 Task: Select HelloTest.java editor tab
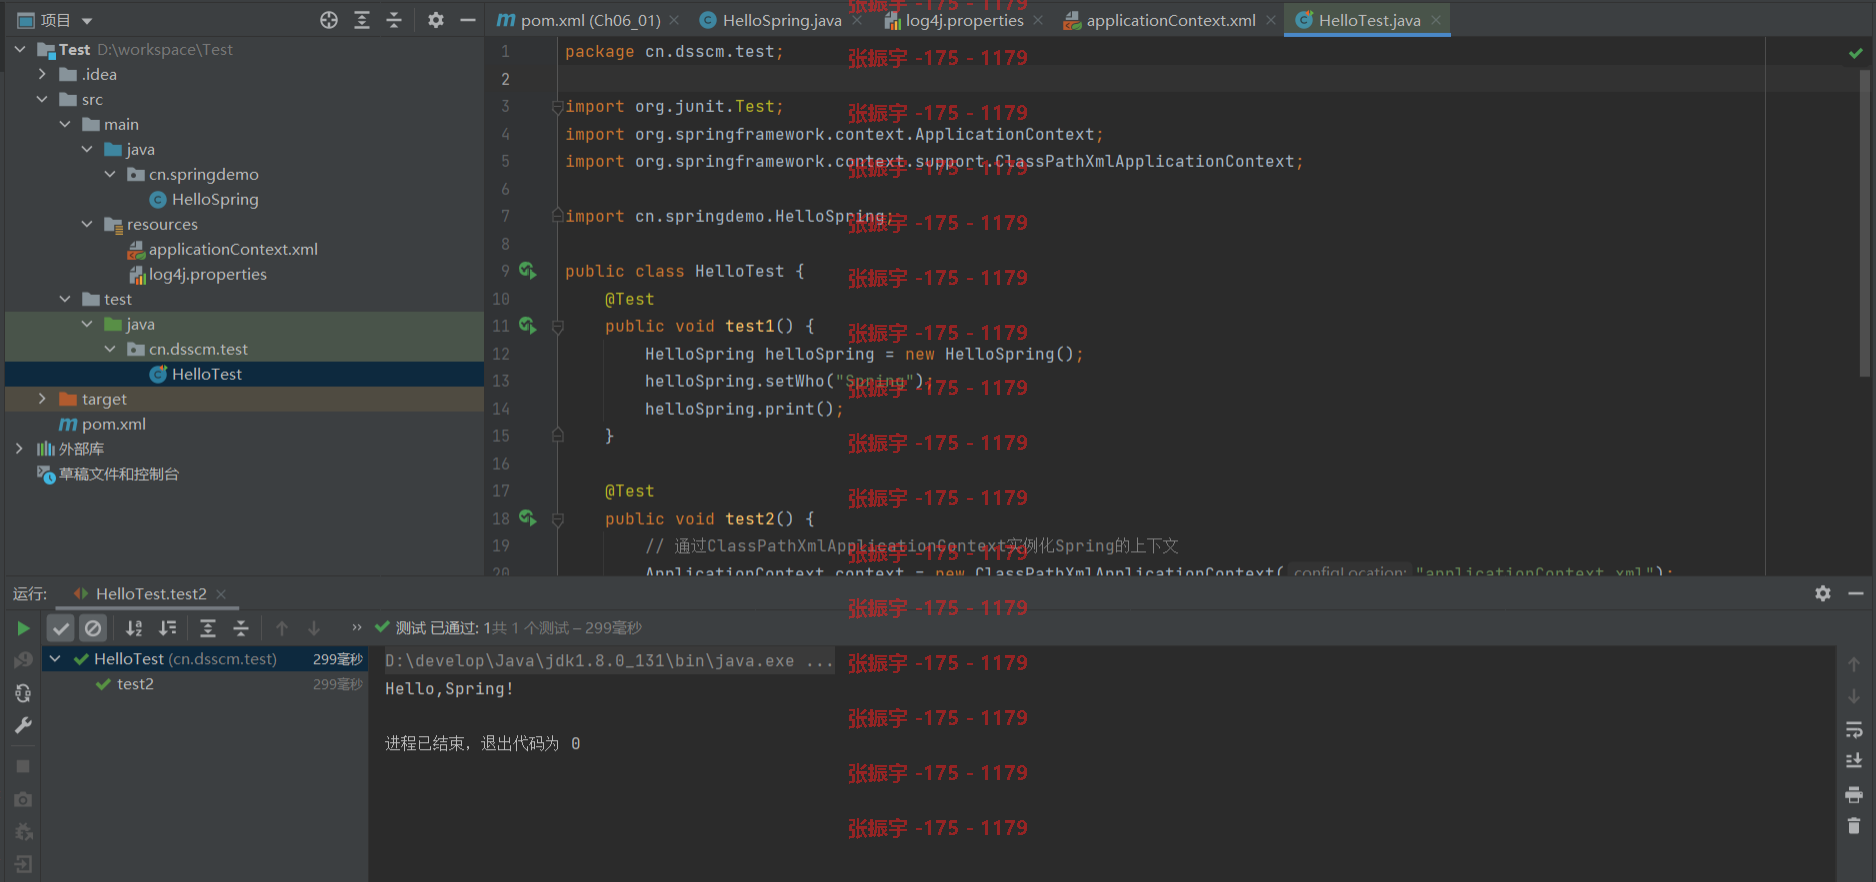1369,20
